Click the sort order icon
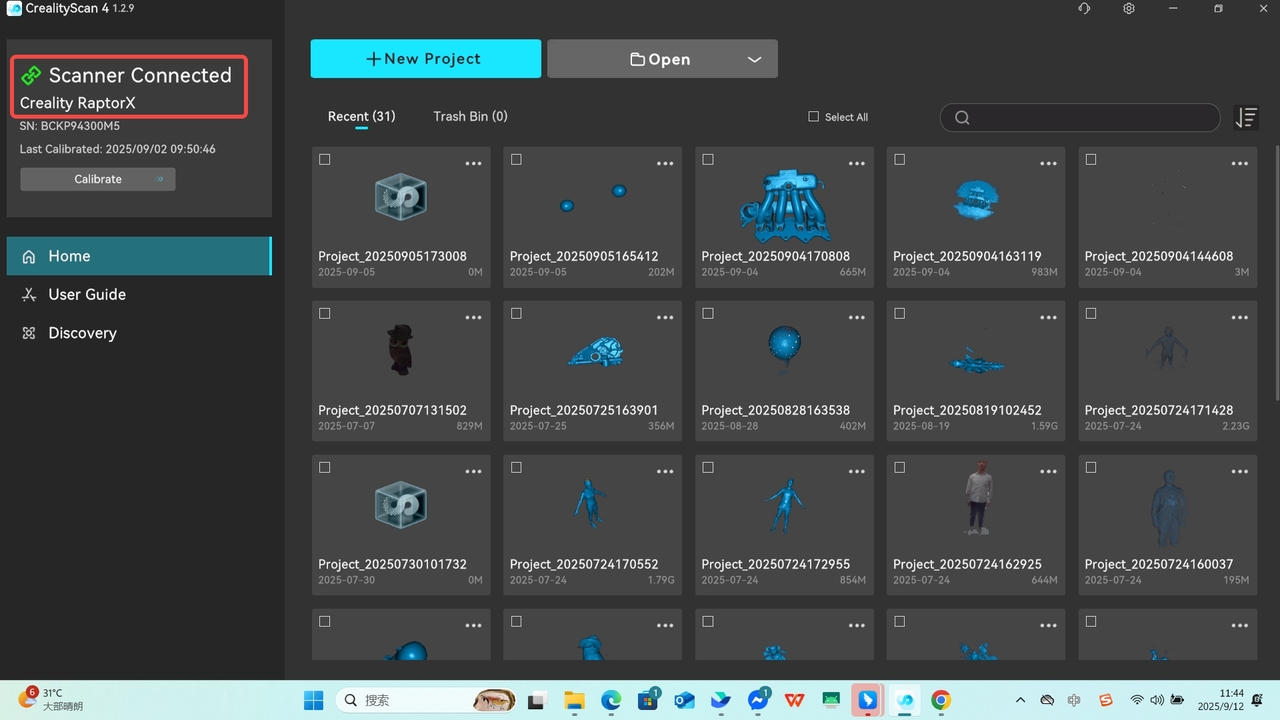Image resolution: width=1280 pixels, height=720 pixels. pos(1246,118)
